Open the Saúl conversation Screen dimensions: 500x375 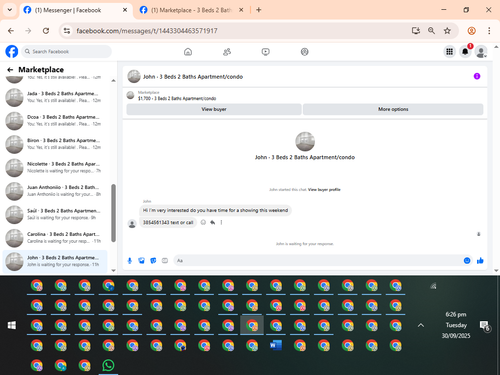(x=55, y=214)
